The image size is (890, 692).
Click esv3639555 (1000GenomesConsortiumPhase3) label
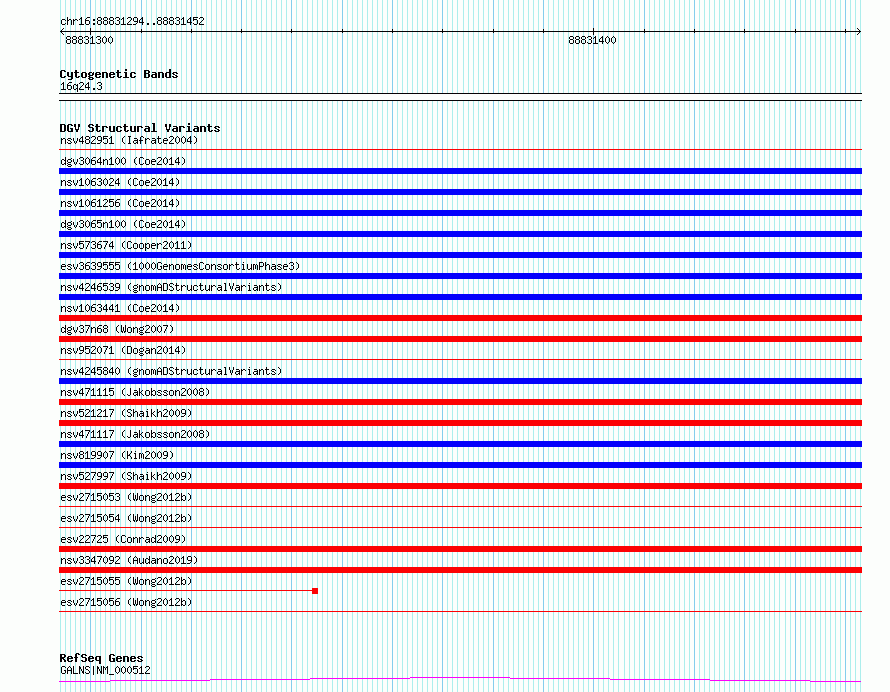coord(180,266)
